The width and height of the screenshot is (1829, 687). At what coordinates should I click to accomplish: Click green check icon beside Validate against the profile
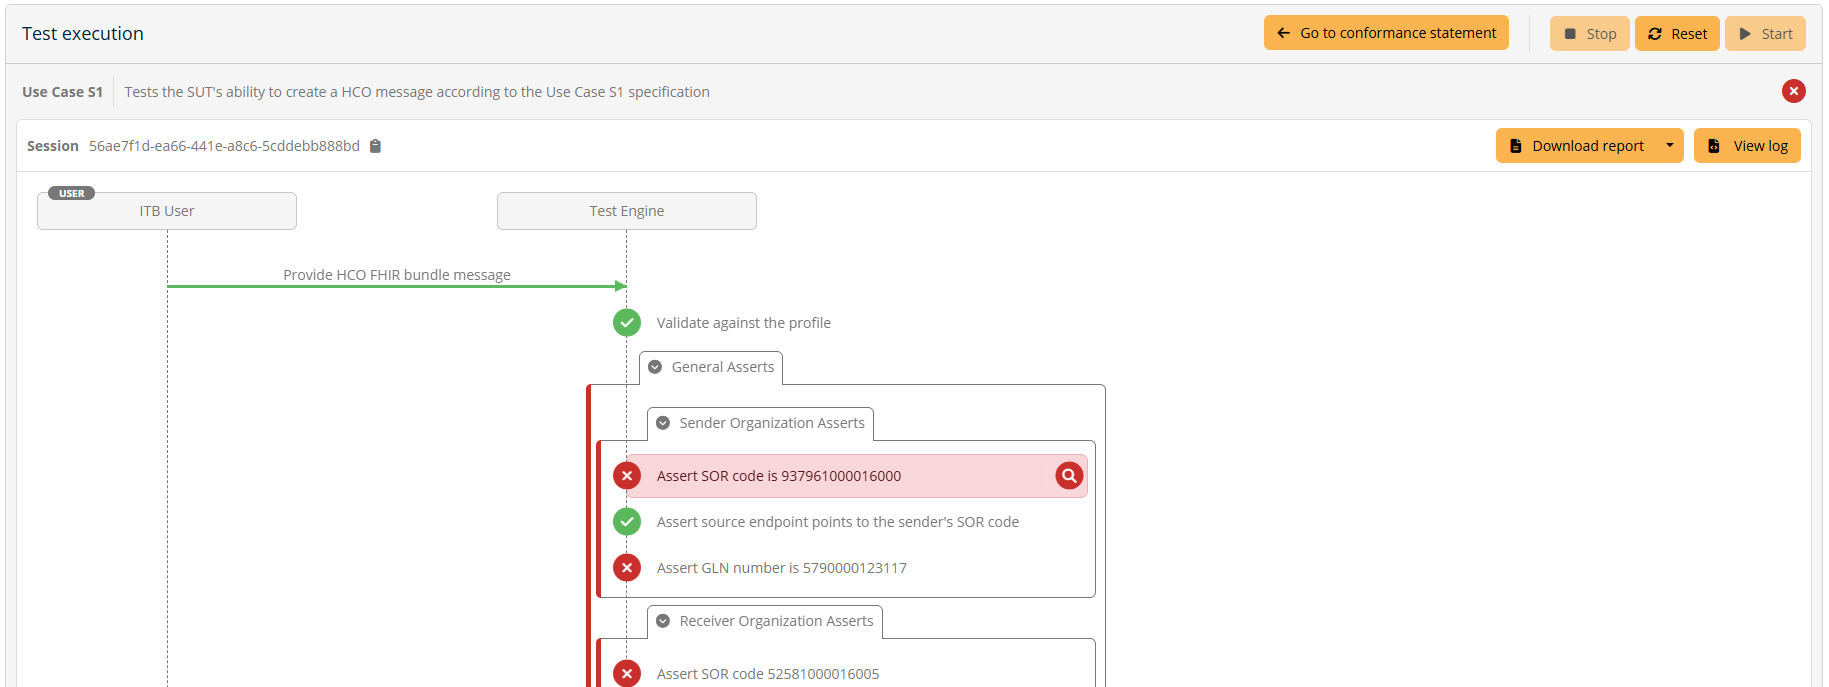(x=627, y=322)
